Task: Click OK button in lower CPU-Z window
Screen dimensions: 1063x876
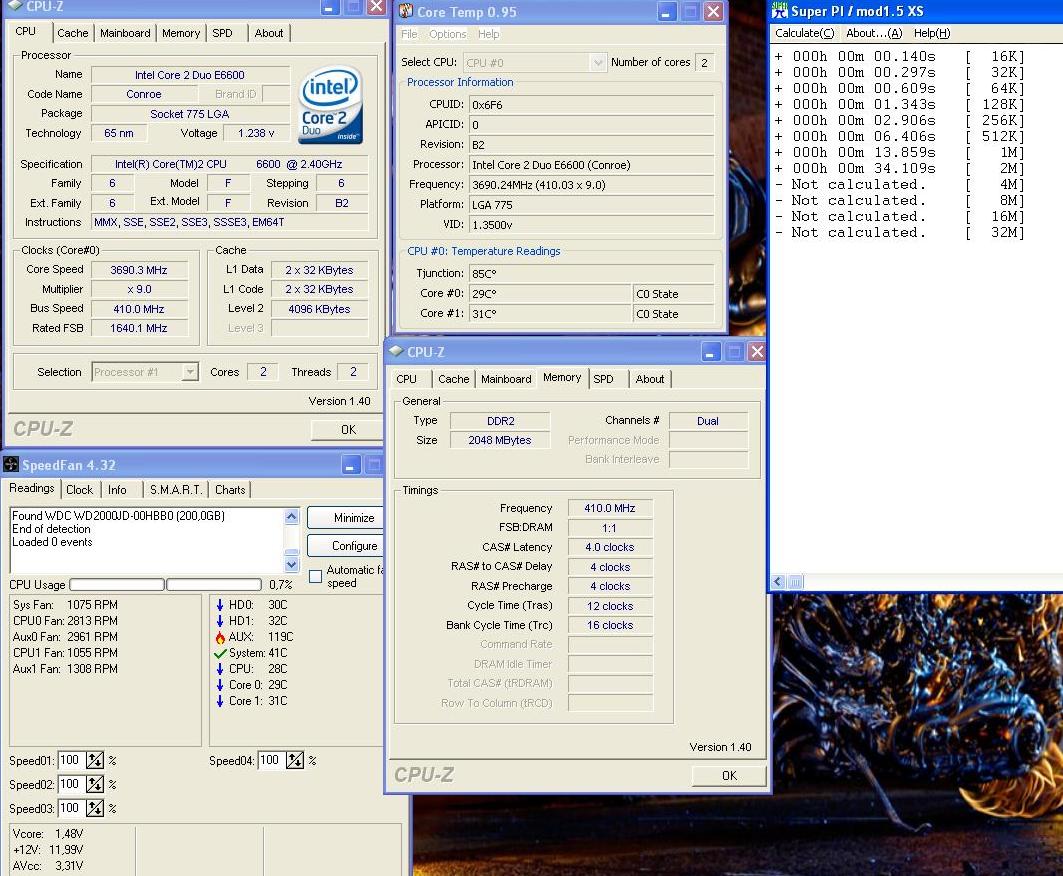Action: (x=729, y=776)
